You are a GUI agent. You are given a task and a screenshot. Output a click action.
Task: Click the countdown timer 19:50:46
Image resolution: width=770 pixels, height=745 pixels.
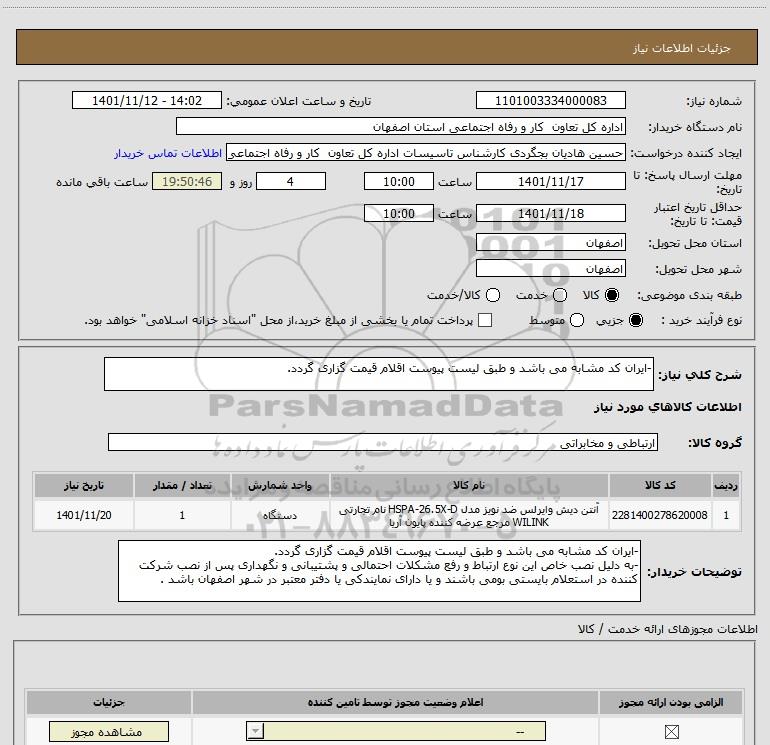pyautogui.click(x=187, y=182)
